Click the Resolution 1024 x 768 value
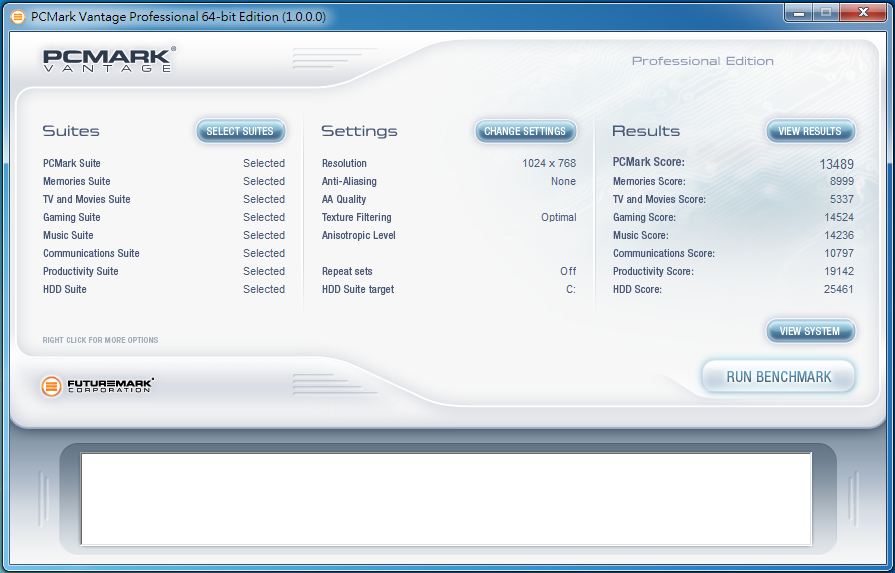The image size is (895, 573). pyautogui.click(x=549, y=163)
